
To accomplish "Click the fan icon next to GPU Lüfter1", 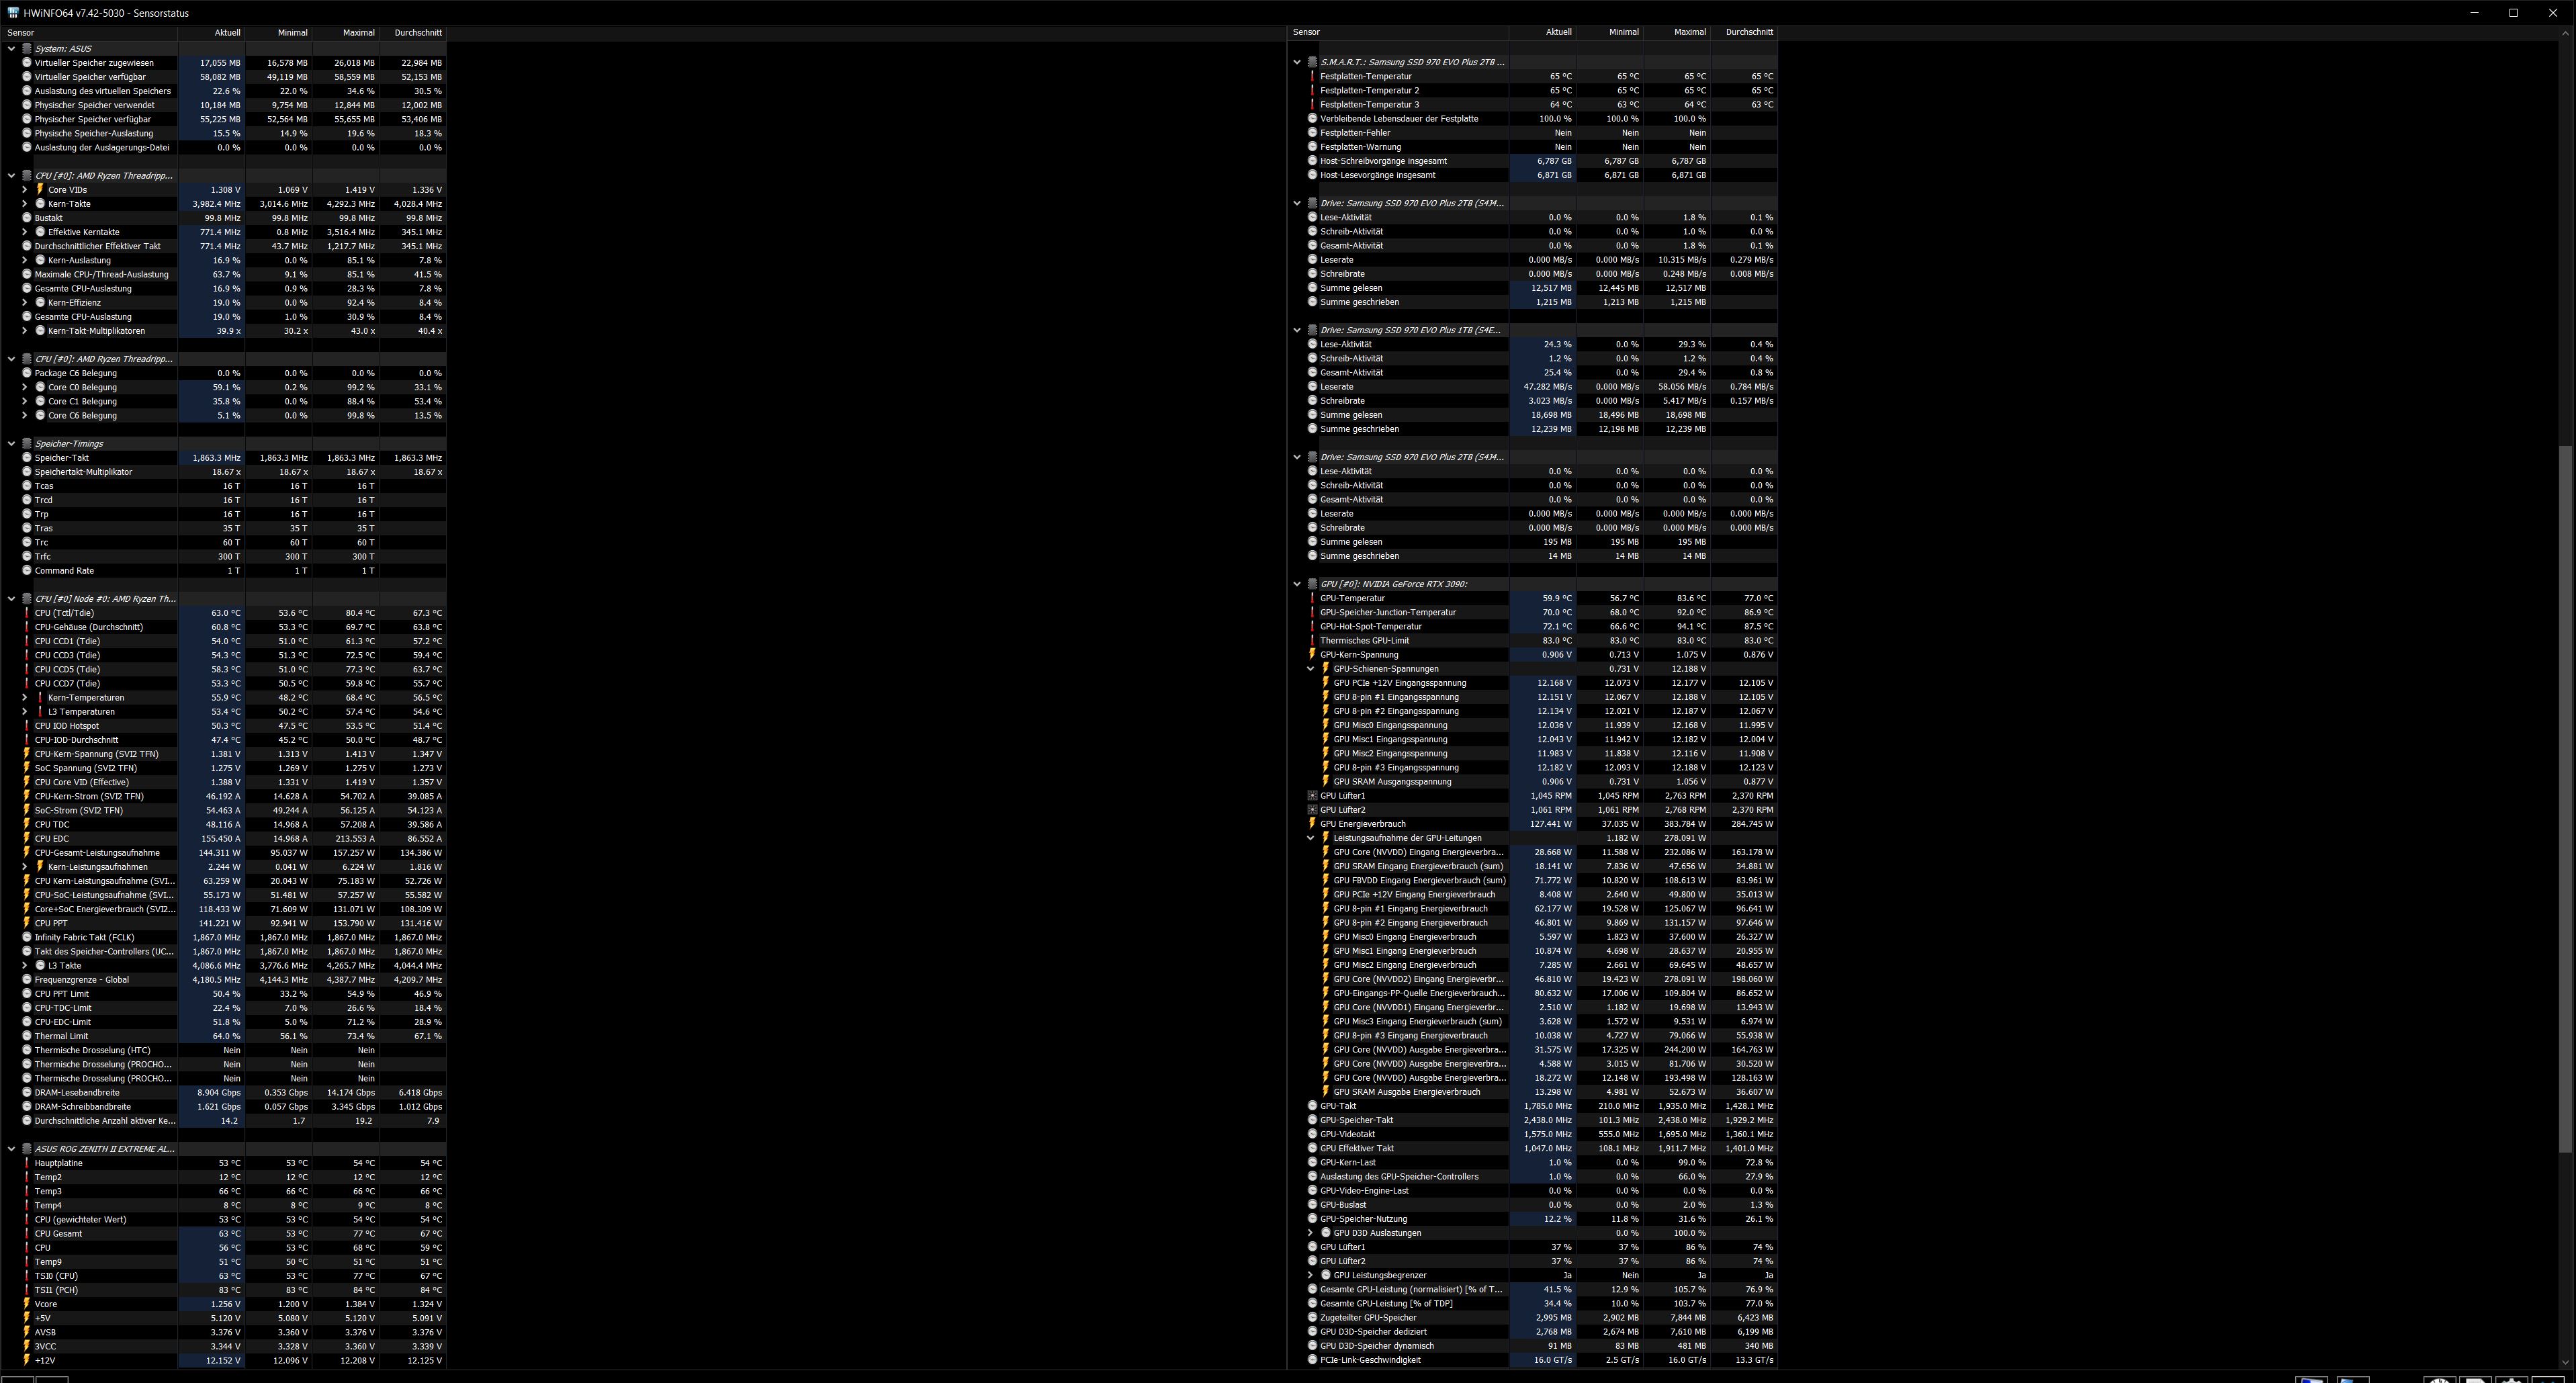I will click(x=1312, y=796).
